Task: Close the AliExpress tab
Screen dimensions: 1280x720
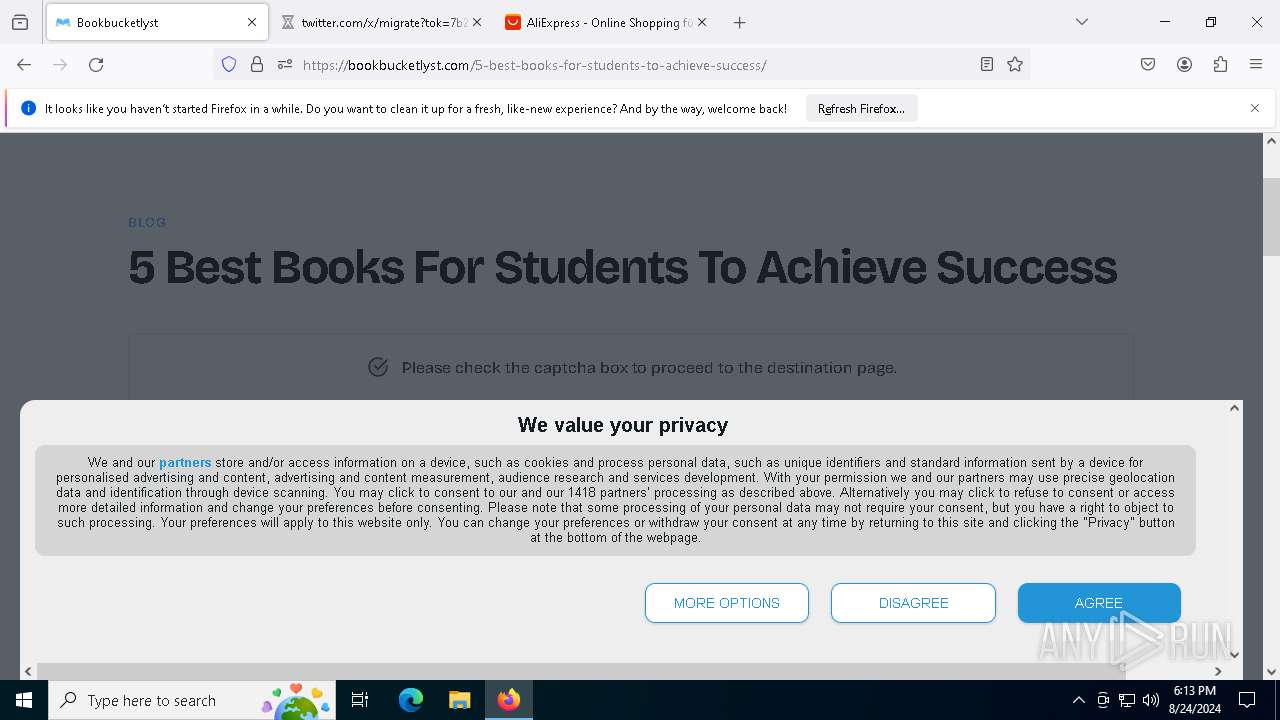Action: (x=702, y=22)
